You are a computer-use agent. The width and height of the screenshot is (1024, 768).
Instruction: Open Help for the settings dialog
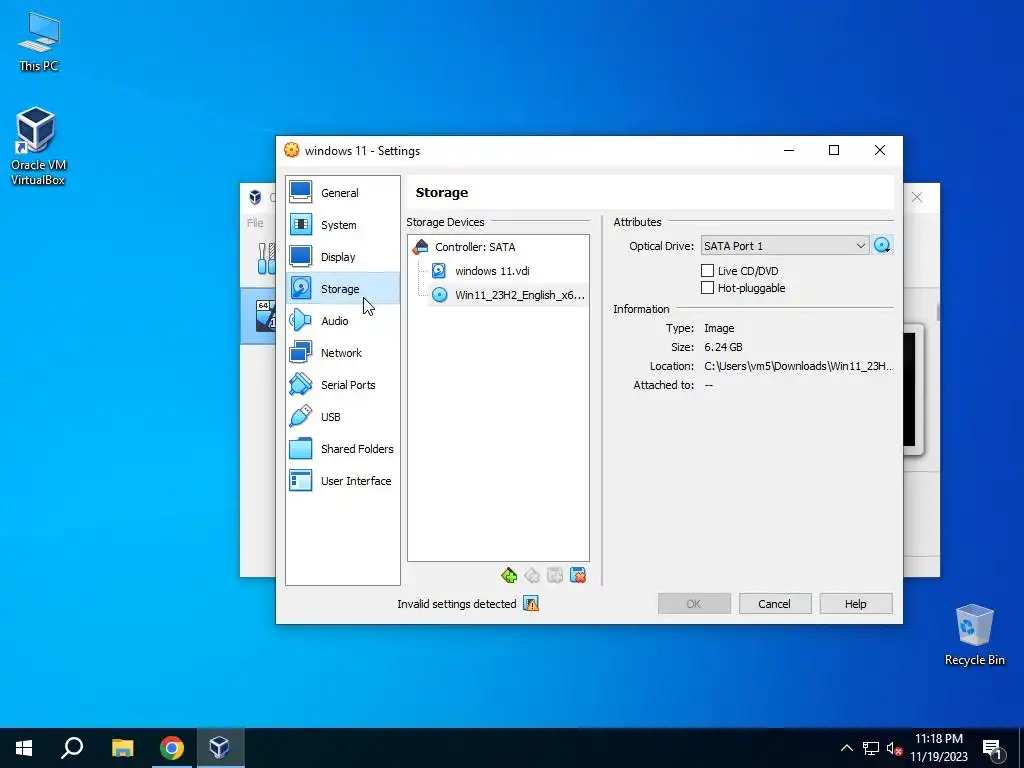[x=856, y=604]
